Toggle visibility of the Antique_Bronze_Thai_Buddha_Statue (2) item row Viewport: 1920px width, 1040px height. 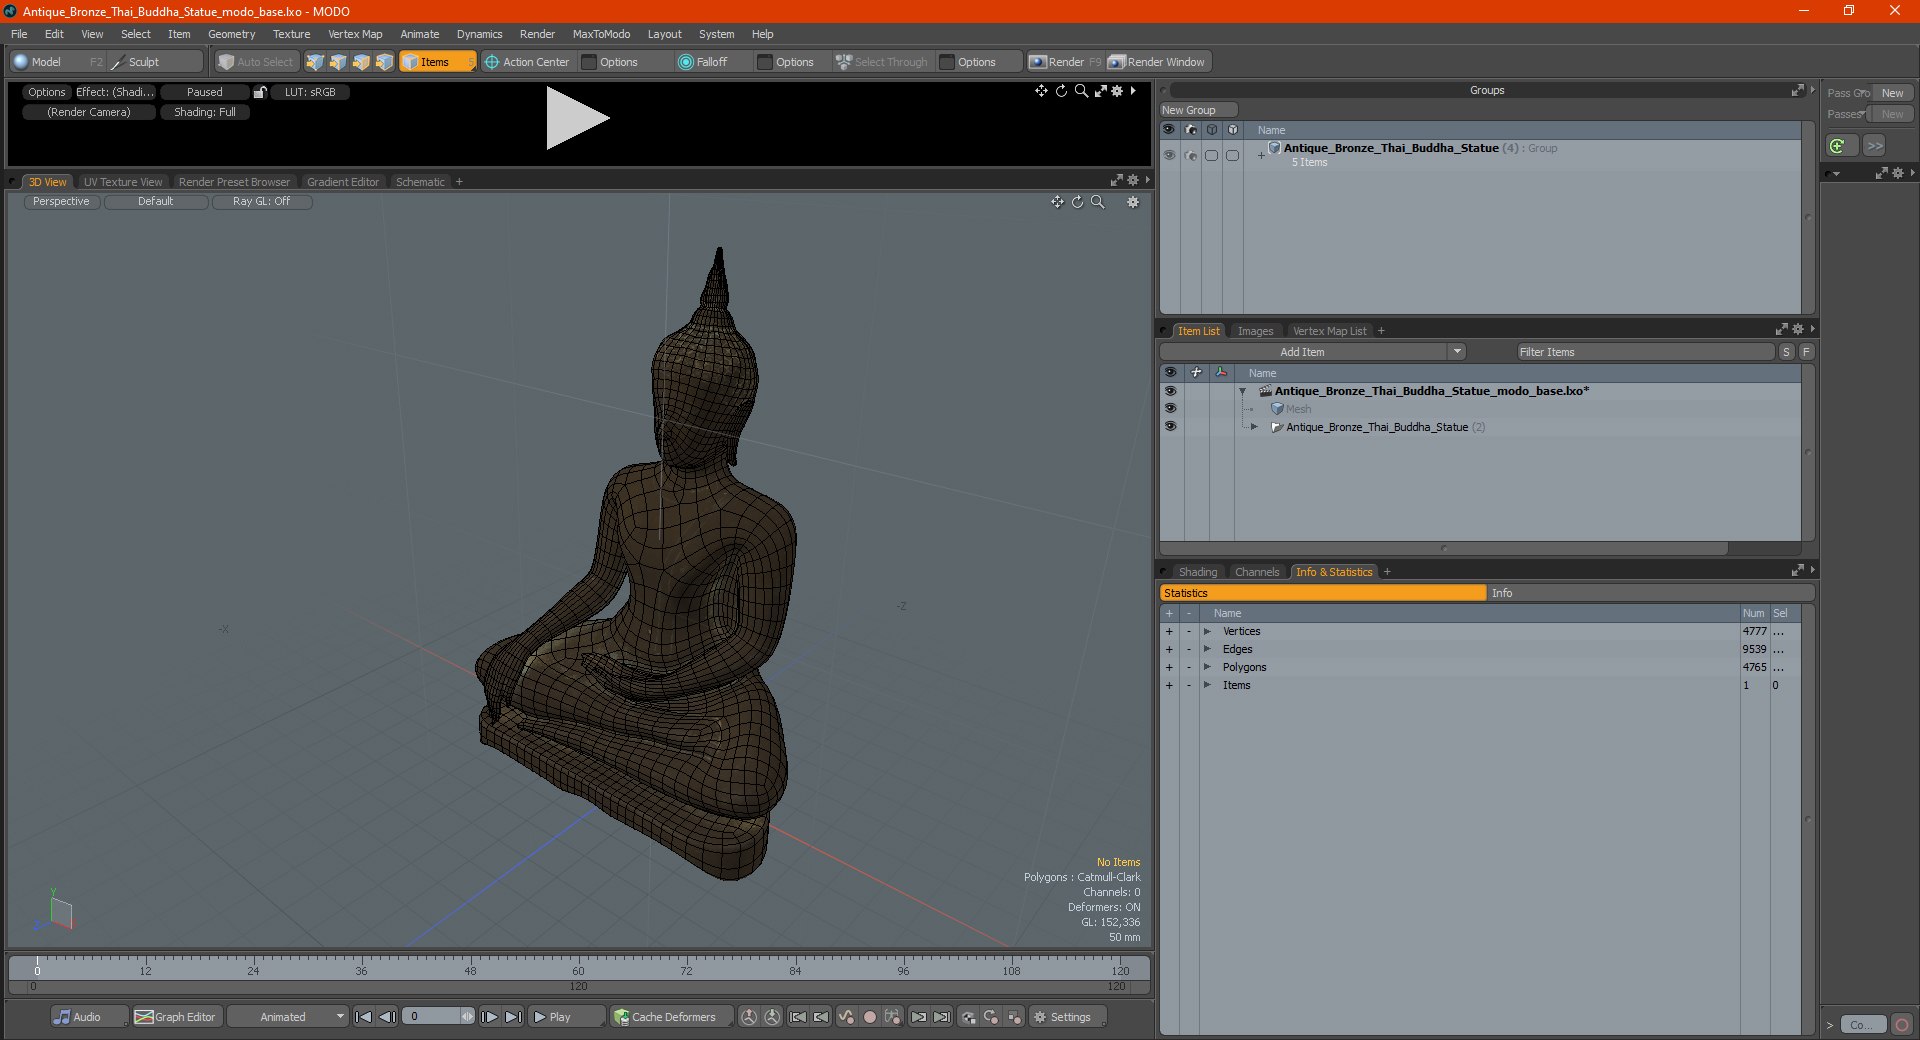(x=1170, y=427)
